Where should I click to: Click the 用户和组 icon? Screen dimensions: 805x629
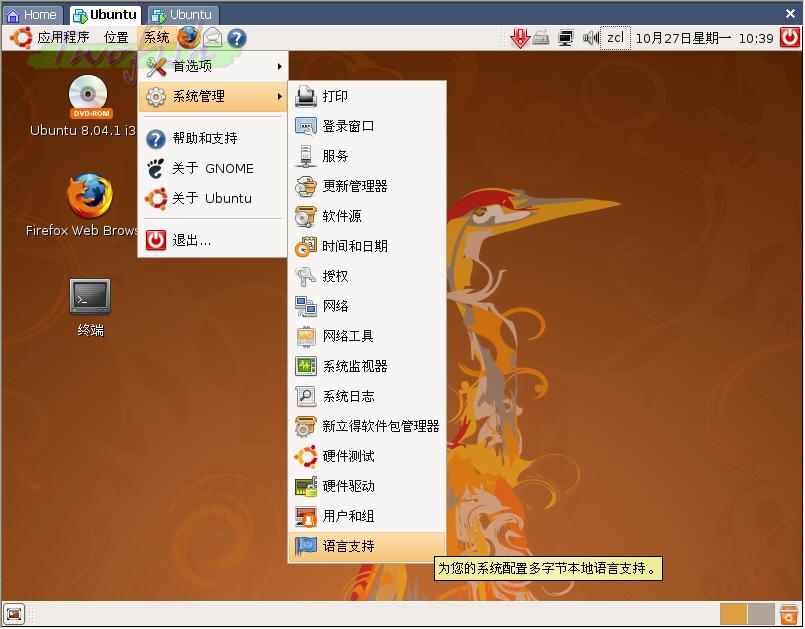[x=306, y=517]
